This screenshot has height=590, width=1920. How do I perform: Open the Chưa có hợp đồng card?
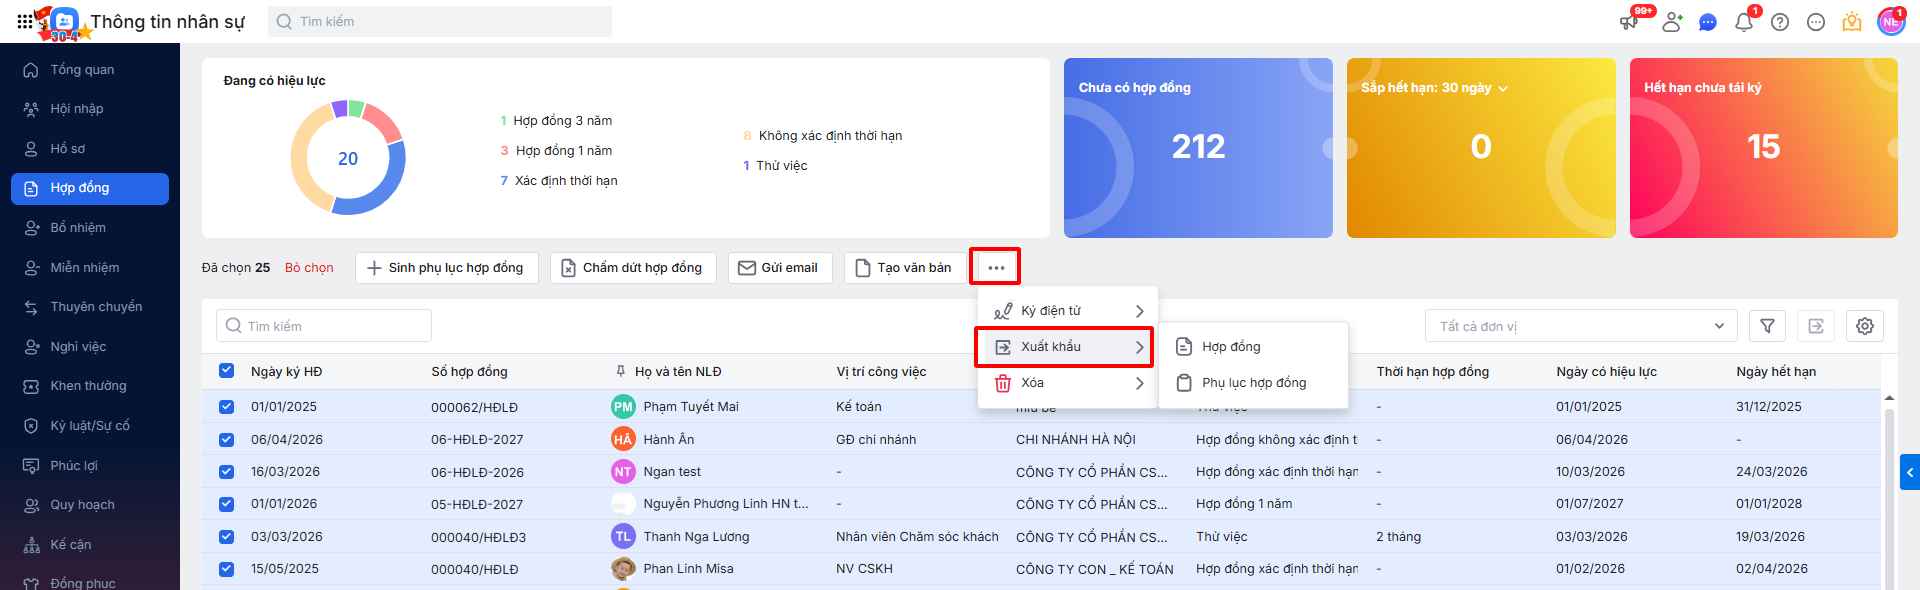click(1198, 148)
